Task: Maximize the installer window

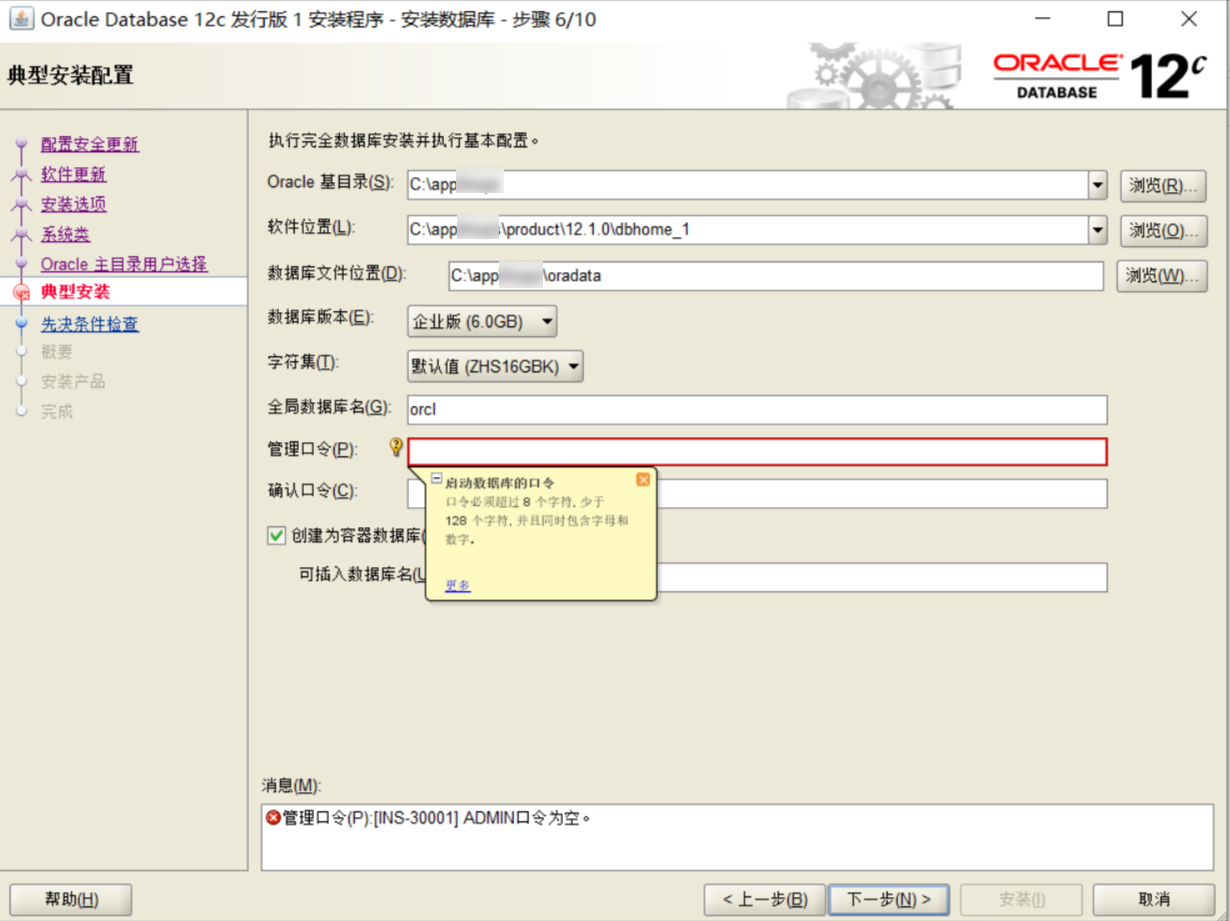Action: point(1115,19)
